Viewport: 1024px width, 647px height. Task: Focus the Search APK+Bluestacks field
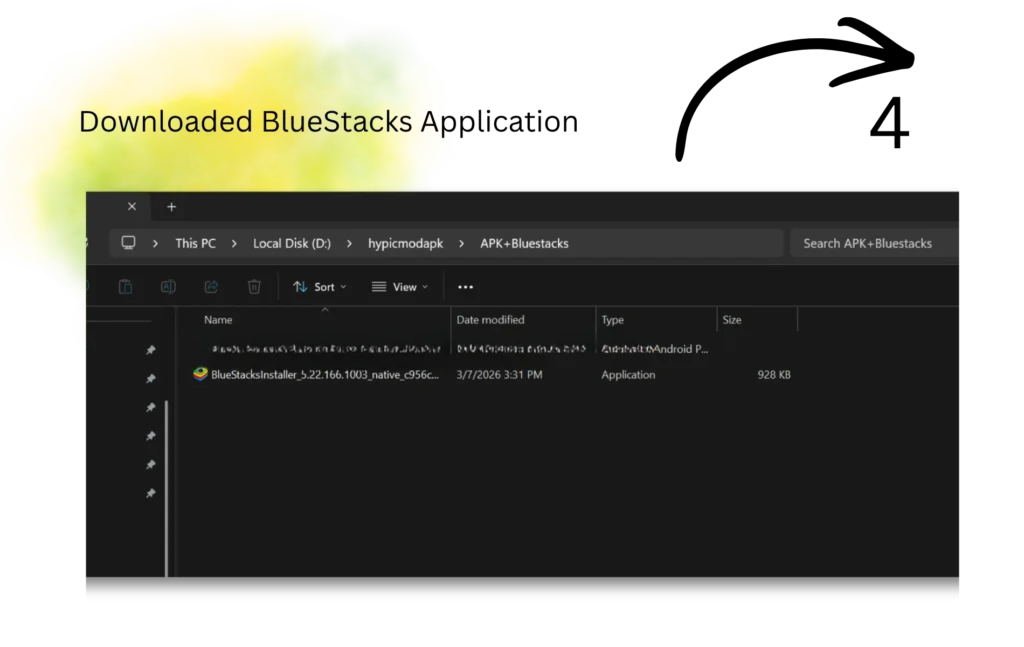pos(874,244)
